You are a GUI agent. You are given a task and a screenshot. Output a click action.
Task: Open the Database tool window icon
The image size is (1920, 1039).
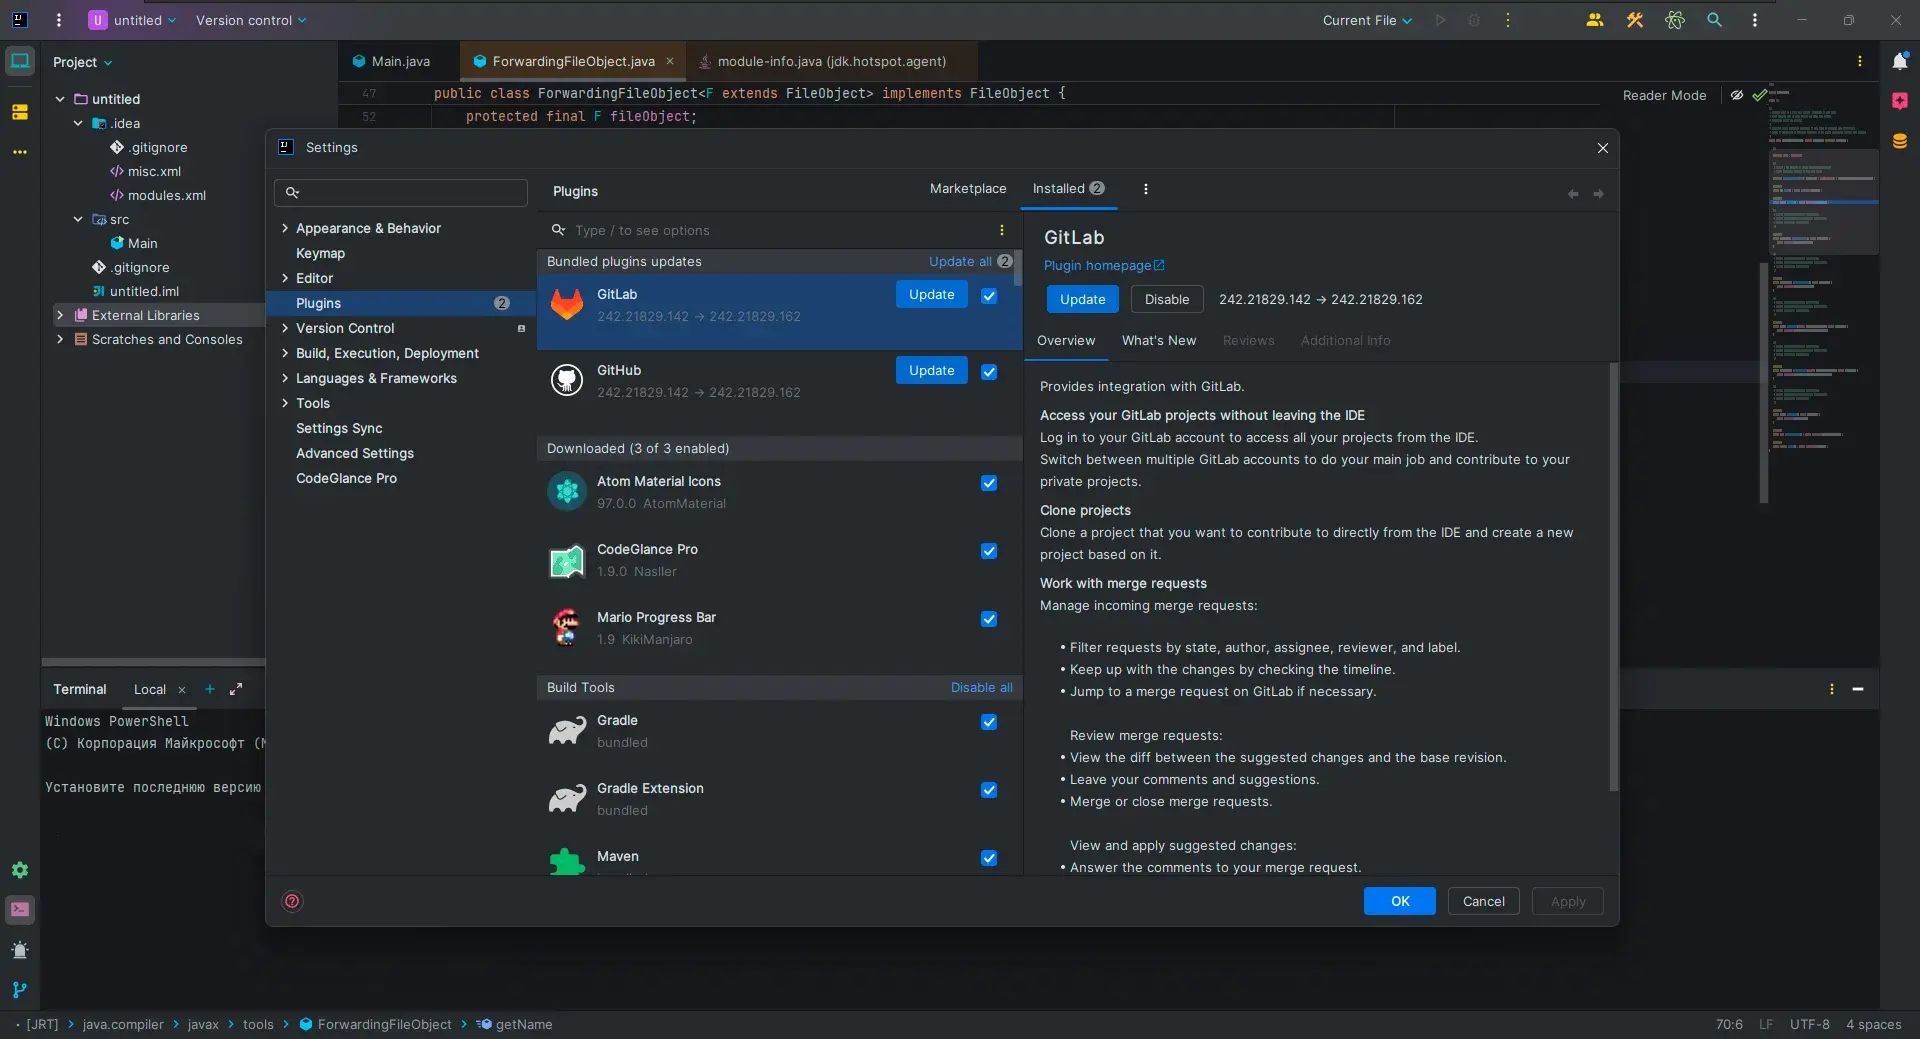coord(1900,141)
